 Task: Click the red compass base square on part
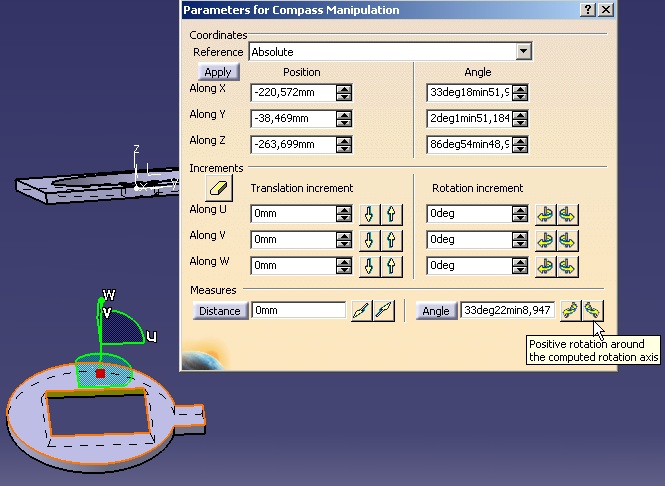point(99,374)
